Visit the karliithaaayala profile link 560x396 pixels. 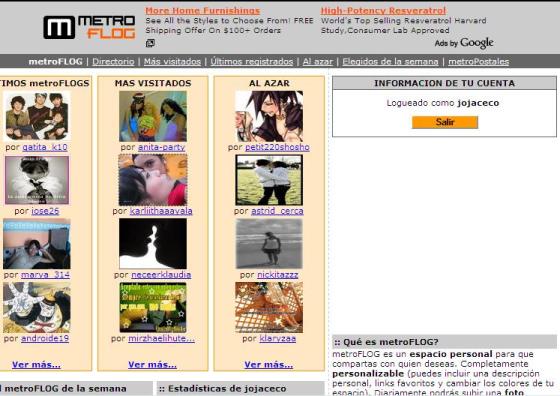point(161,211)
